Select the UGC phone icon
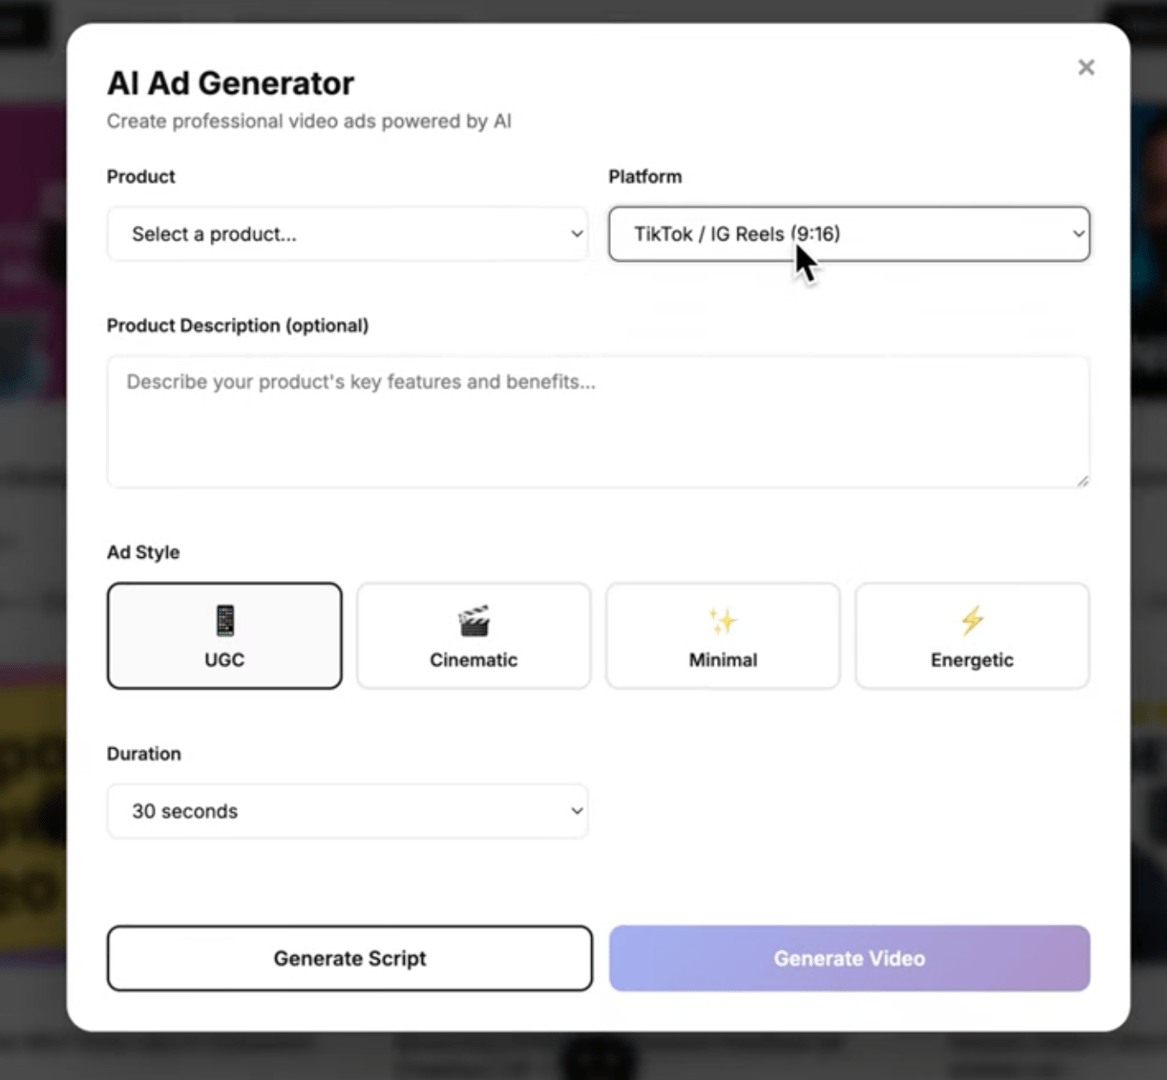This screenshot has width=1167, height=1080. 224,619
